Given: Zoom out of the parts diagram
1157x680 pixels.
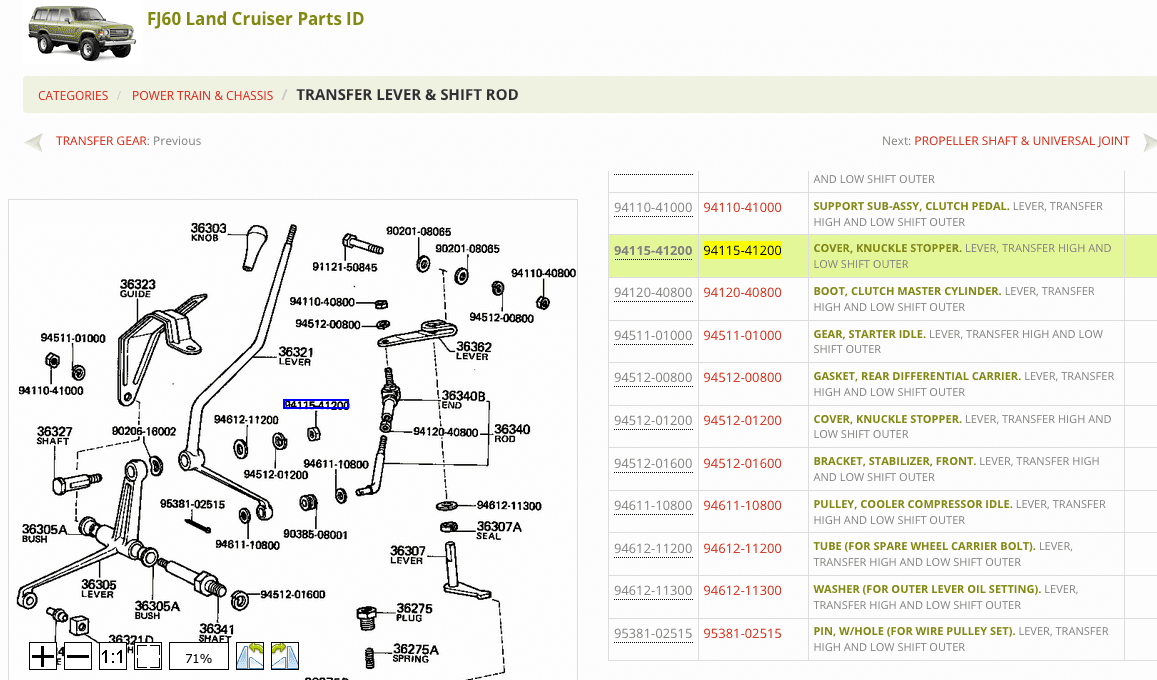Looking at the screenshot, I should click(77, 656).
